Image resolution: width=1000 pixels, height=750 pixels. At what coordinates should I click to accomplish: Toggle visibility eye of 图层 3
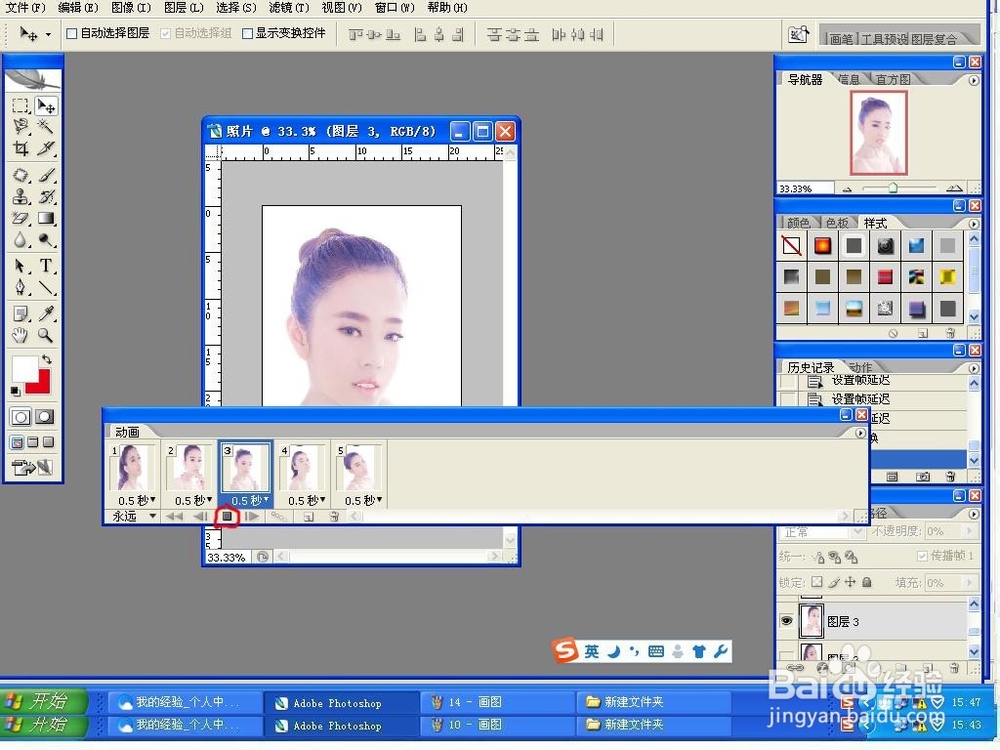787,621
